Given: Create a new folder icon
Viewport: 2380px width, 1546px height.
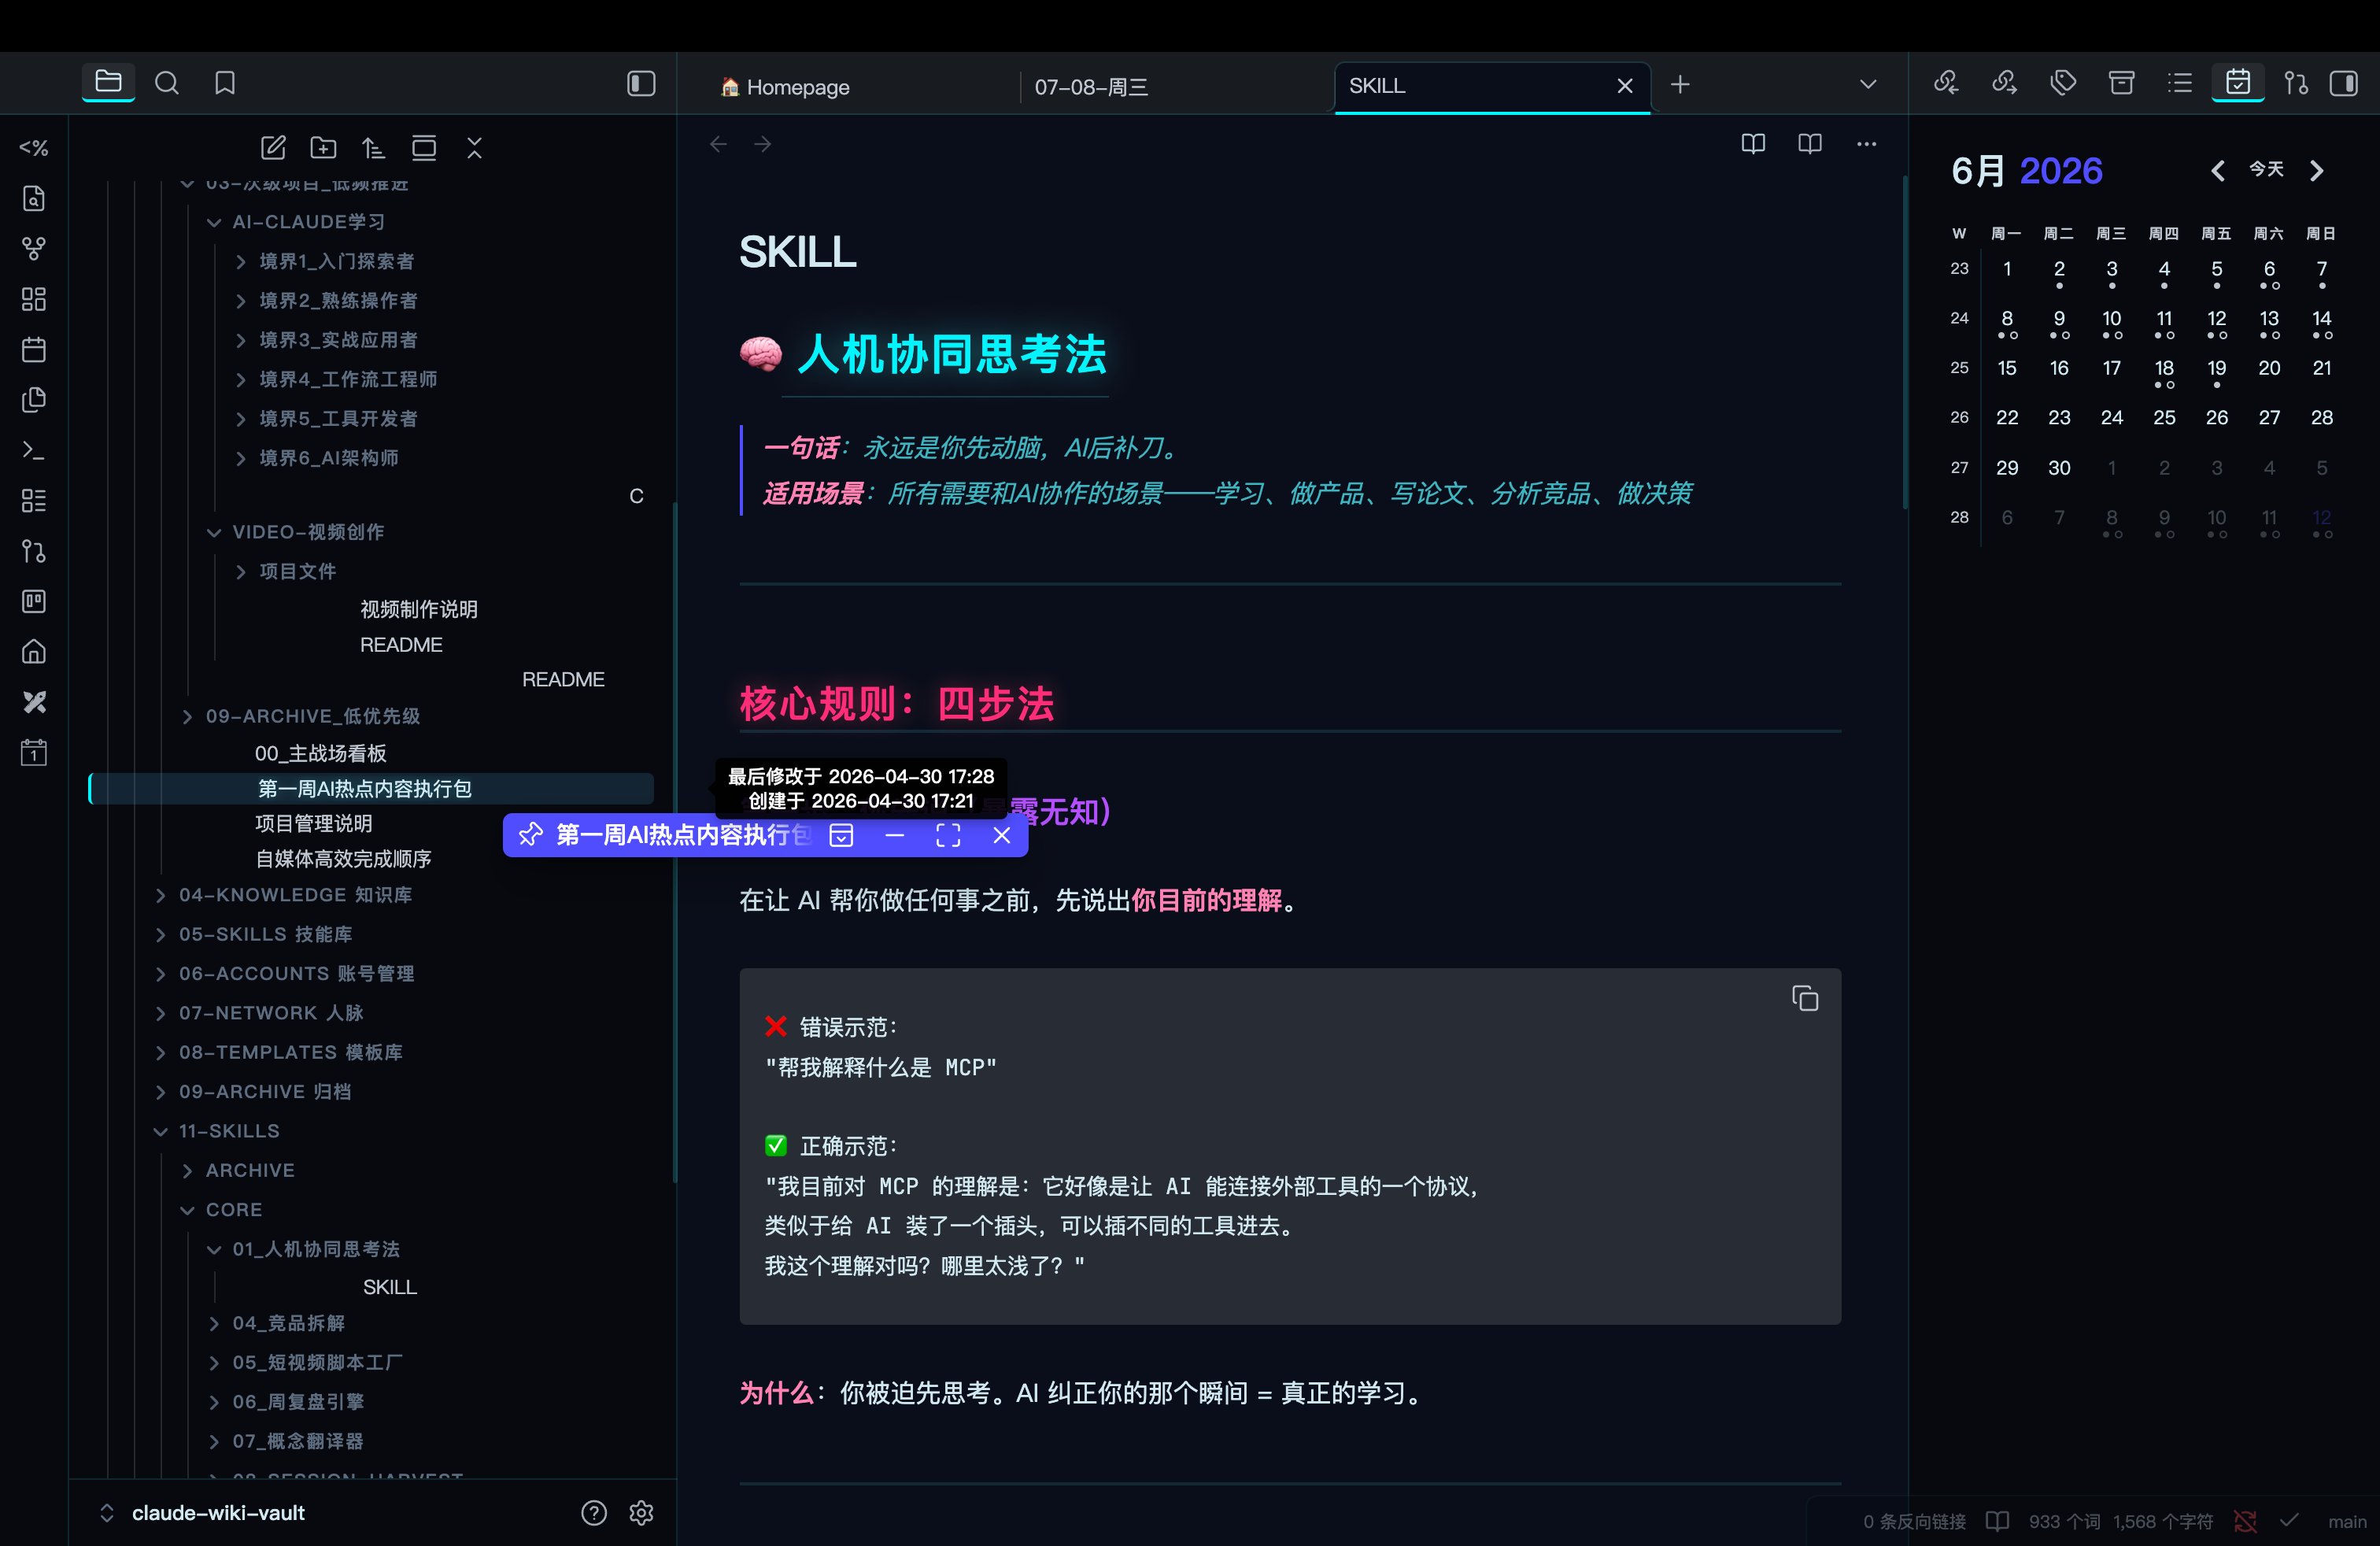Looking at the screenshot, I should pos(323,148).
